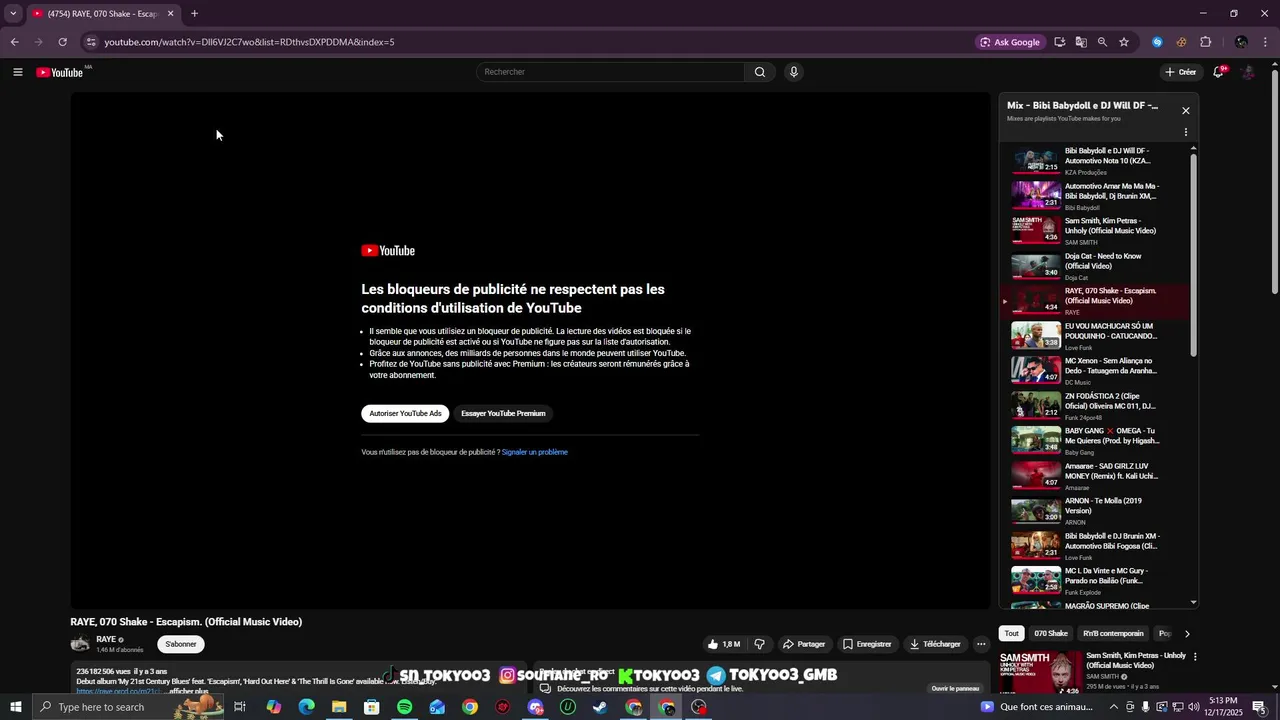Go back in browser history
This screenshot has height=720, width=1280.
(x=14, y=42)
